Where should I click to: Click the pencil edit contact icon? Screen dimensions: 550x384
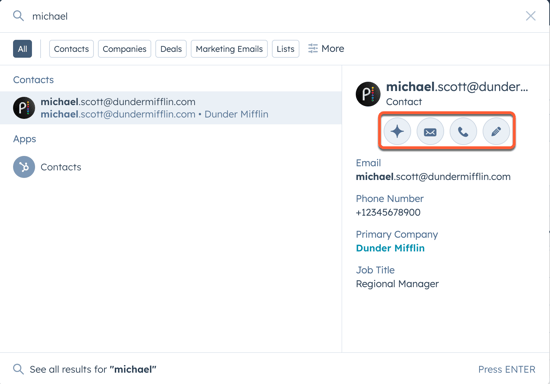pyautogui.click(x=496, y=132)
